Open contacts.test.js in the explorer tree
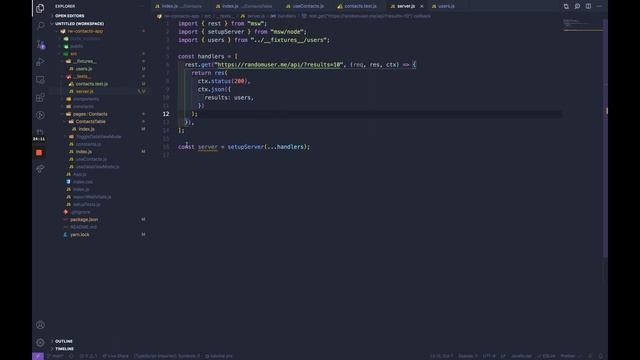 coord(91,84)
